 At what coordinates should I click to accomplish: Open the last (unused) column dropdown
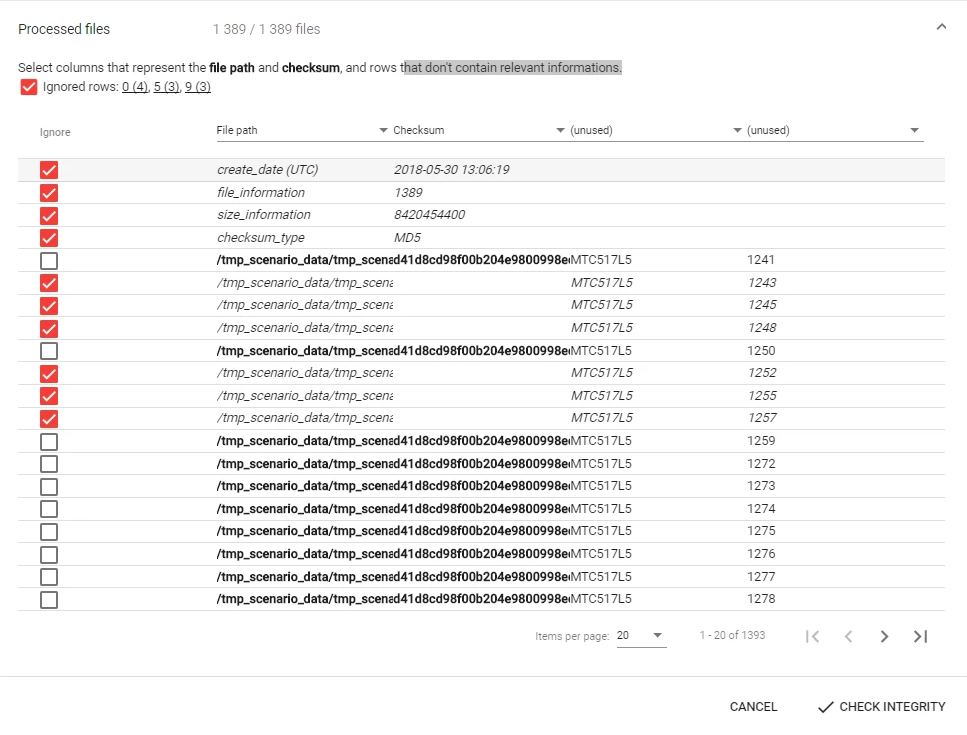[x=833, y=130]
